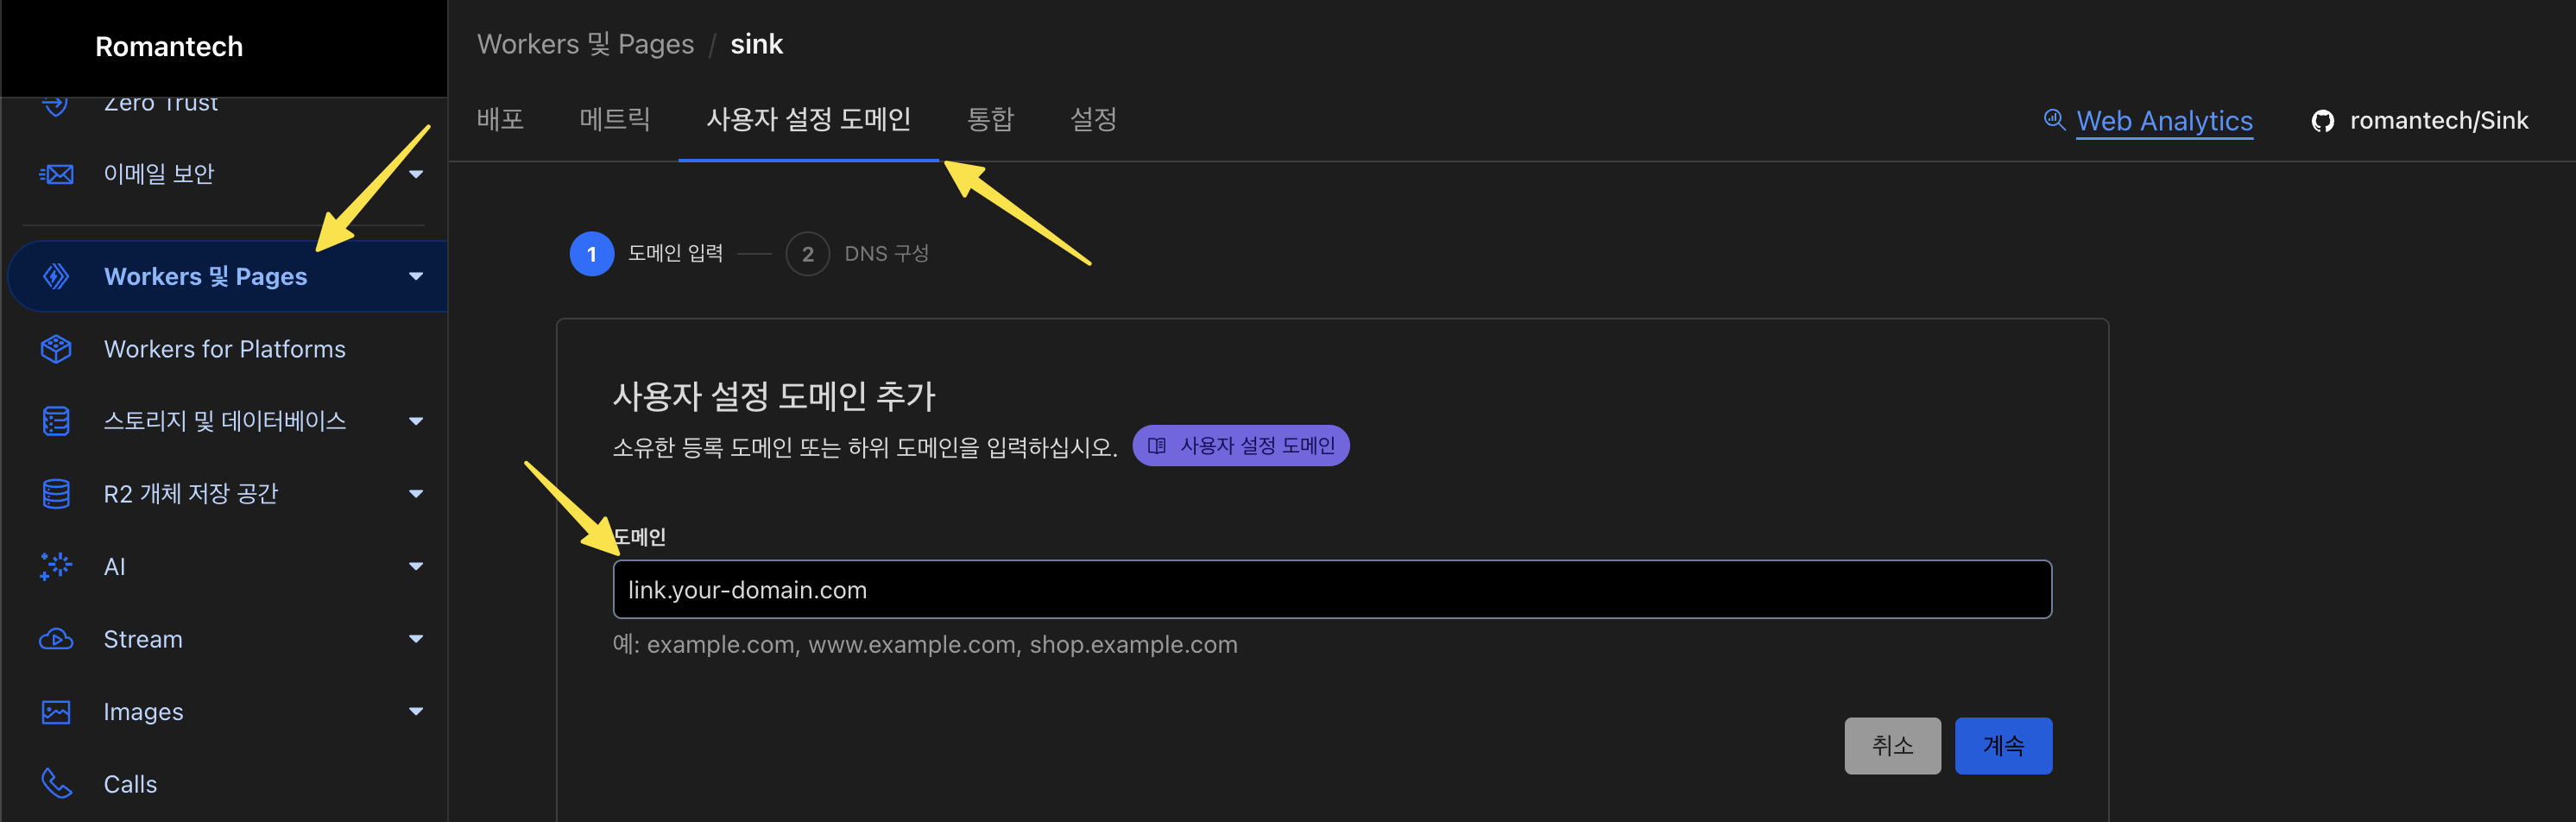Screen dimensions: 2576x822
Task: Click the Workers for Platforms cube icon
Action: [56, 349]
